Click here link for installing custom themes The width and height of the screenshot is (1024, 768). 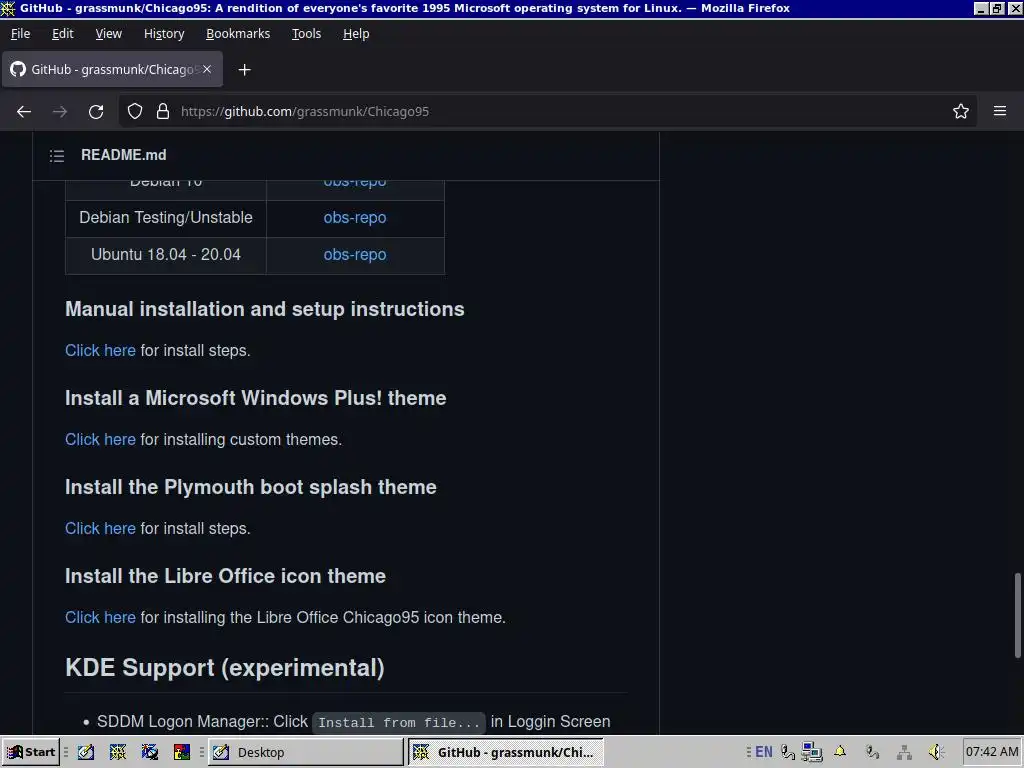pyautogui.click(x=101, y=440)
